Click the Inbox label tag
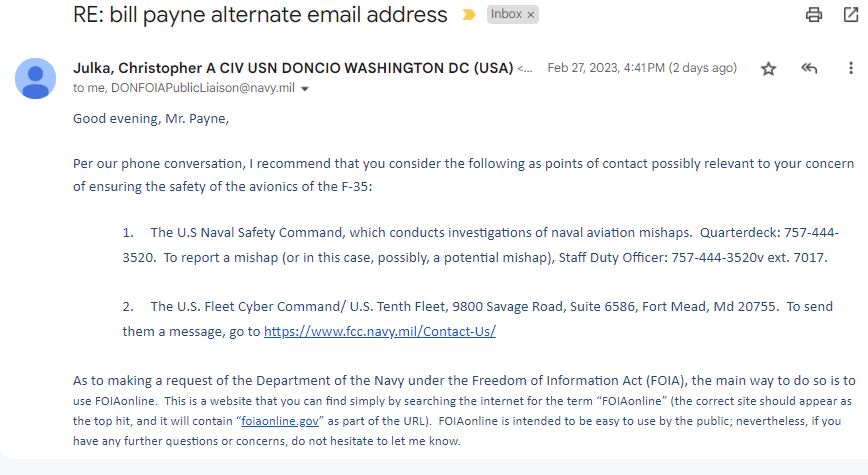The image size is (868, 475). [506, 14]
